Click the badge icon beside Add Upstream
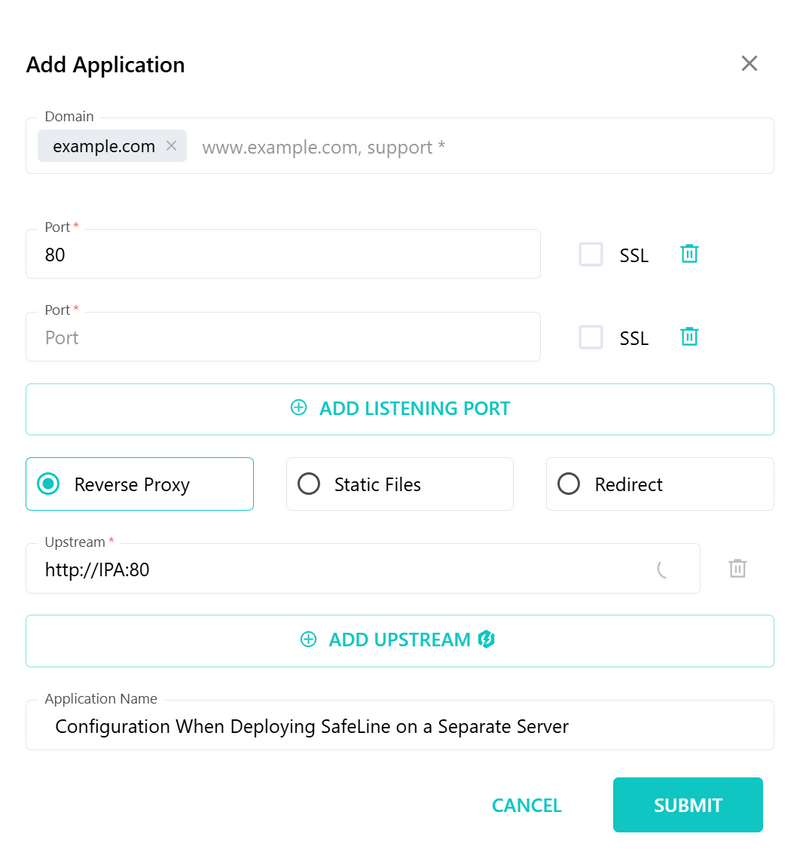800x867 pixels. (486, 639)
